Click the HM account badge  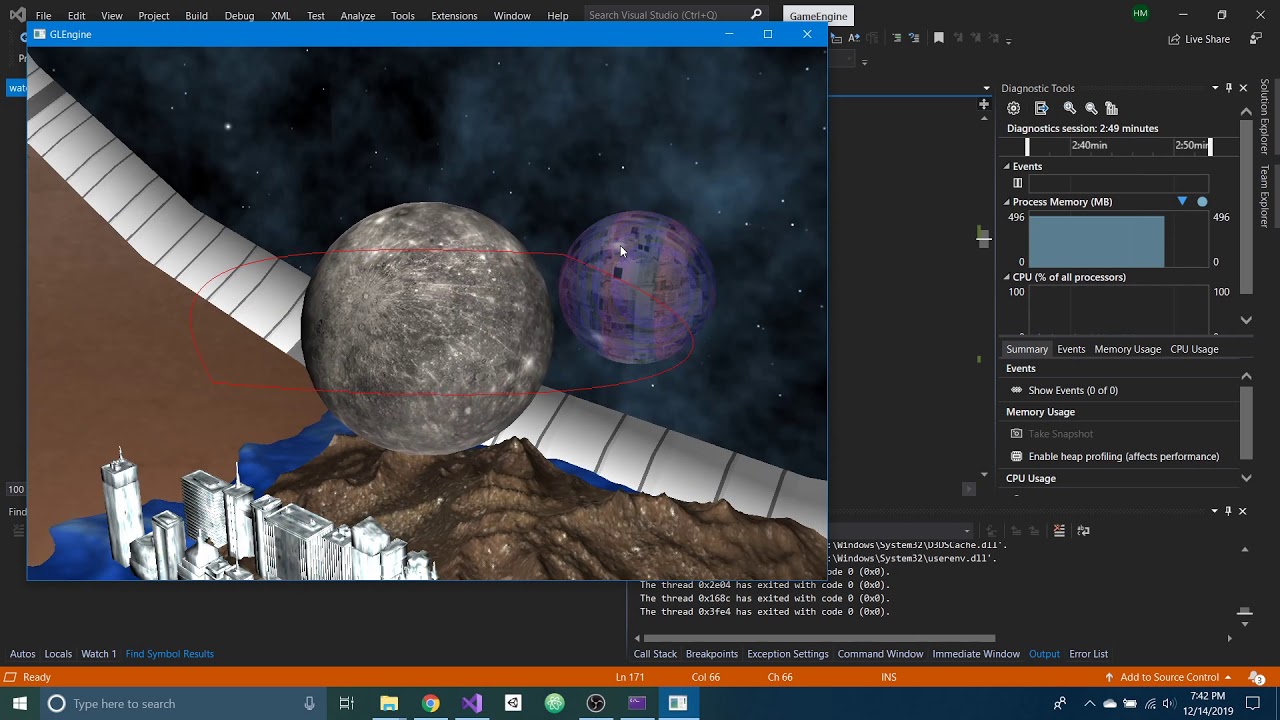click(1141, 14)
